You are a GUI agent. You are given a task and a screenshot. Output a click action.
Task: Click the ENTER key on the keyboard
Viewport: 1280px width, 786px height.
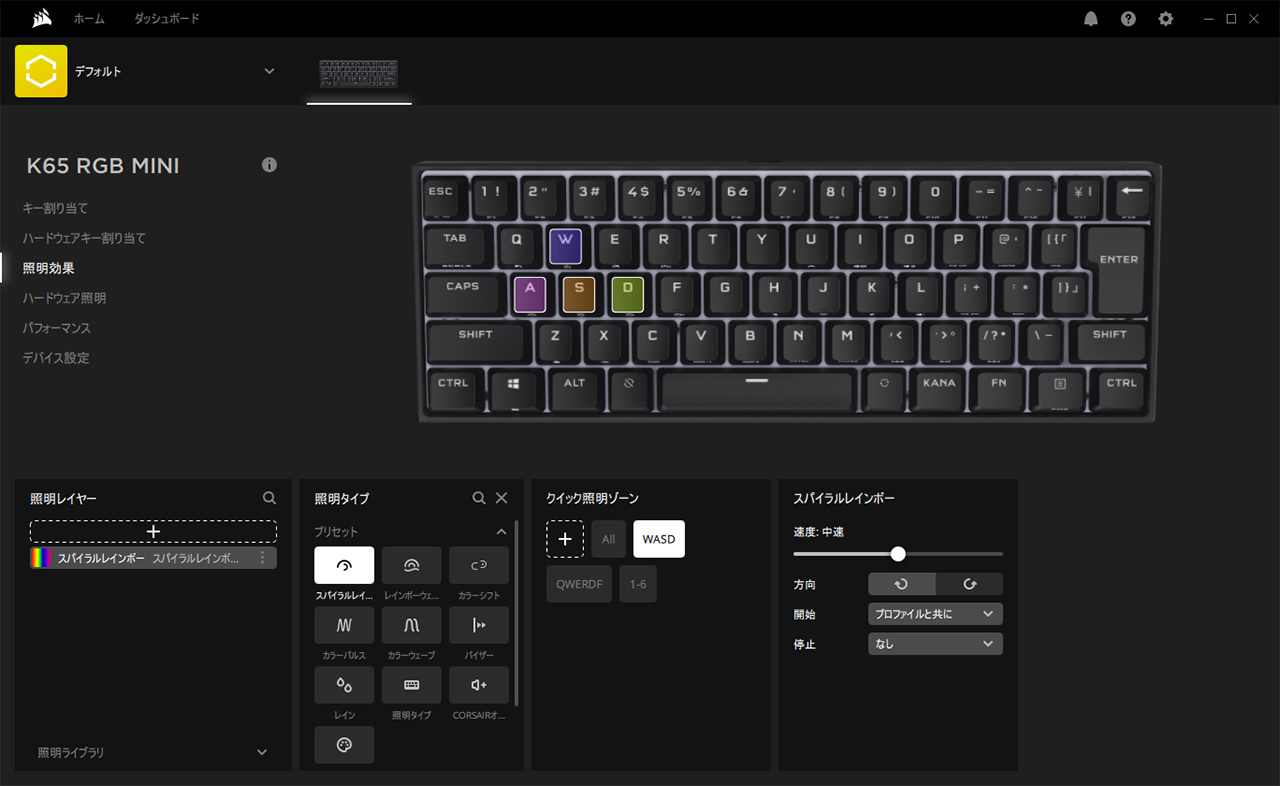pos(1118,270)
